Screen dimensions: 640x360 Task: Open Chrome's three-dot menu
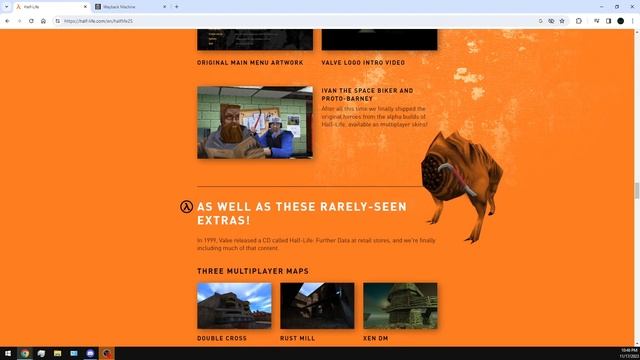point(632,21)
